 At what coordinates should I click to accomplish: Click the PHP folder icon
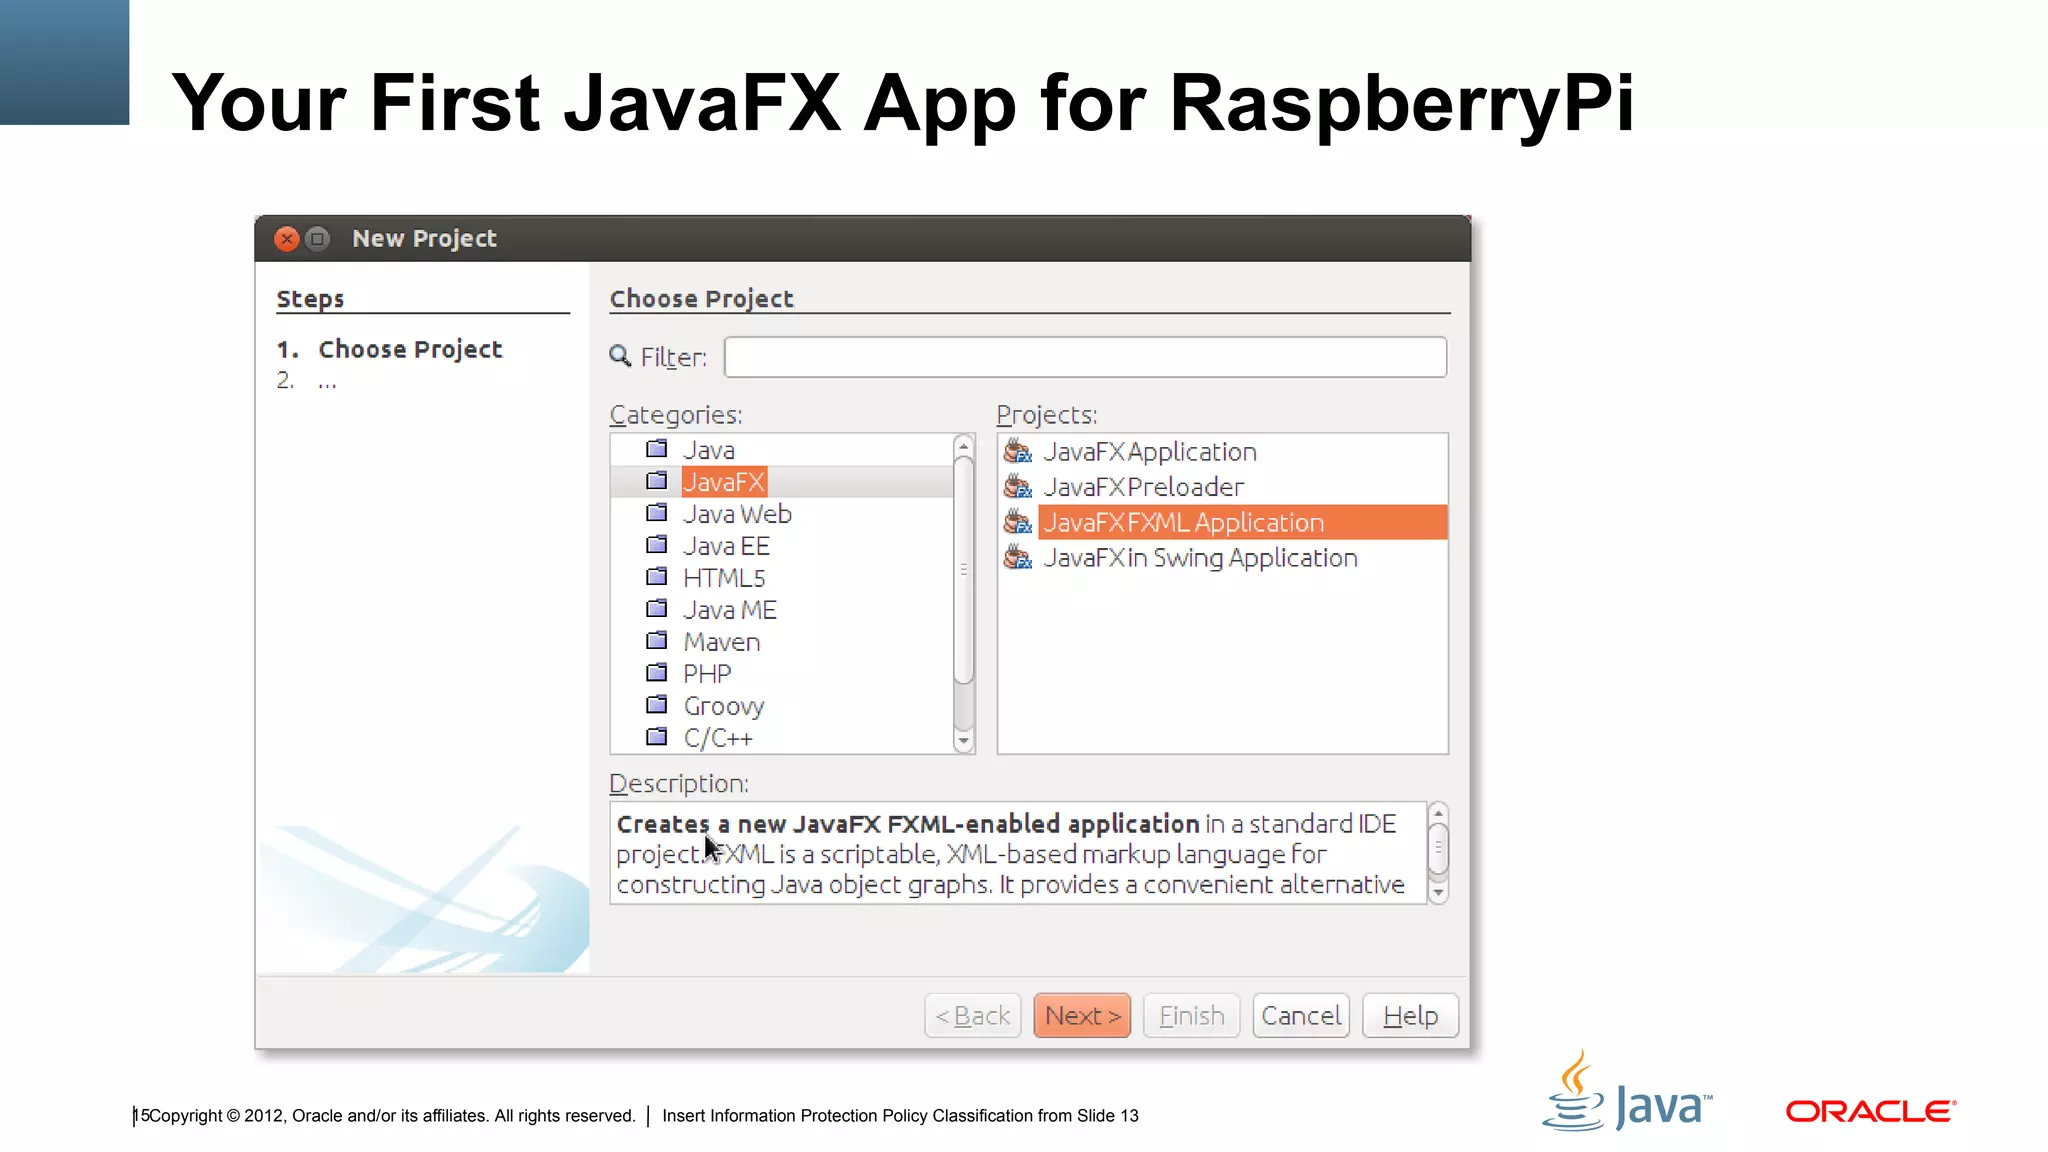pos(657,673)
